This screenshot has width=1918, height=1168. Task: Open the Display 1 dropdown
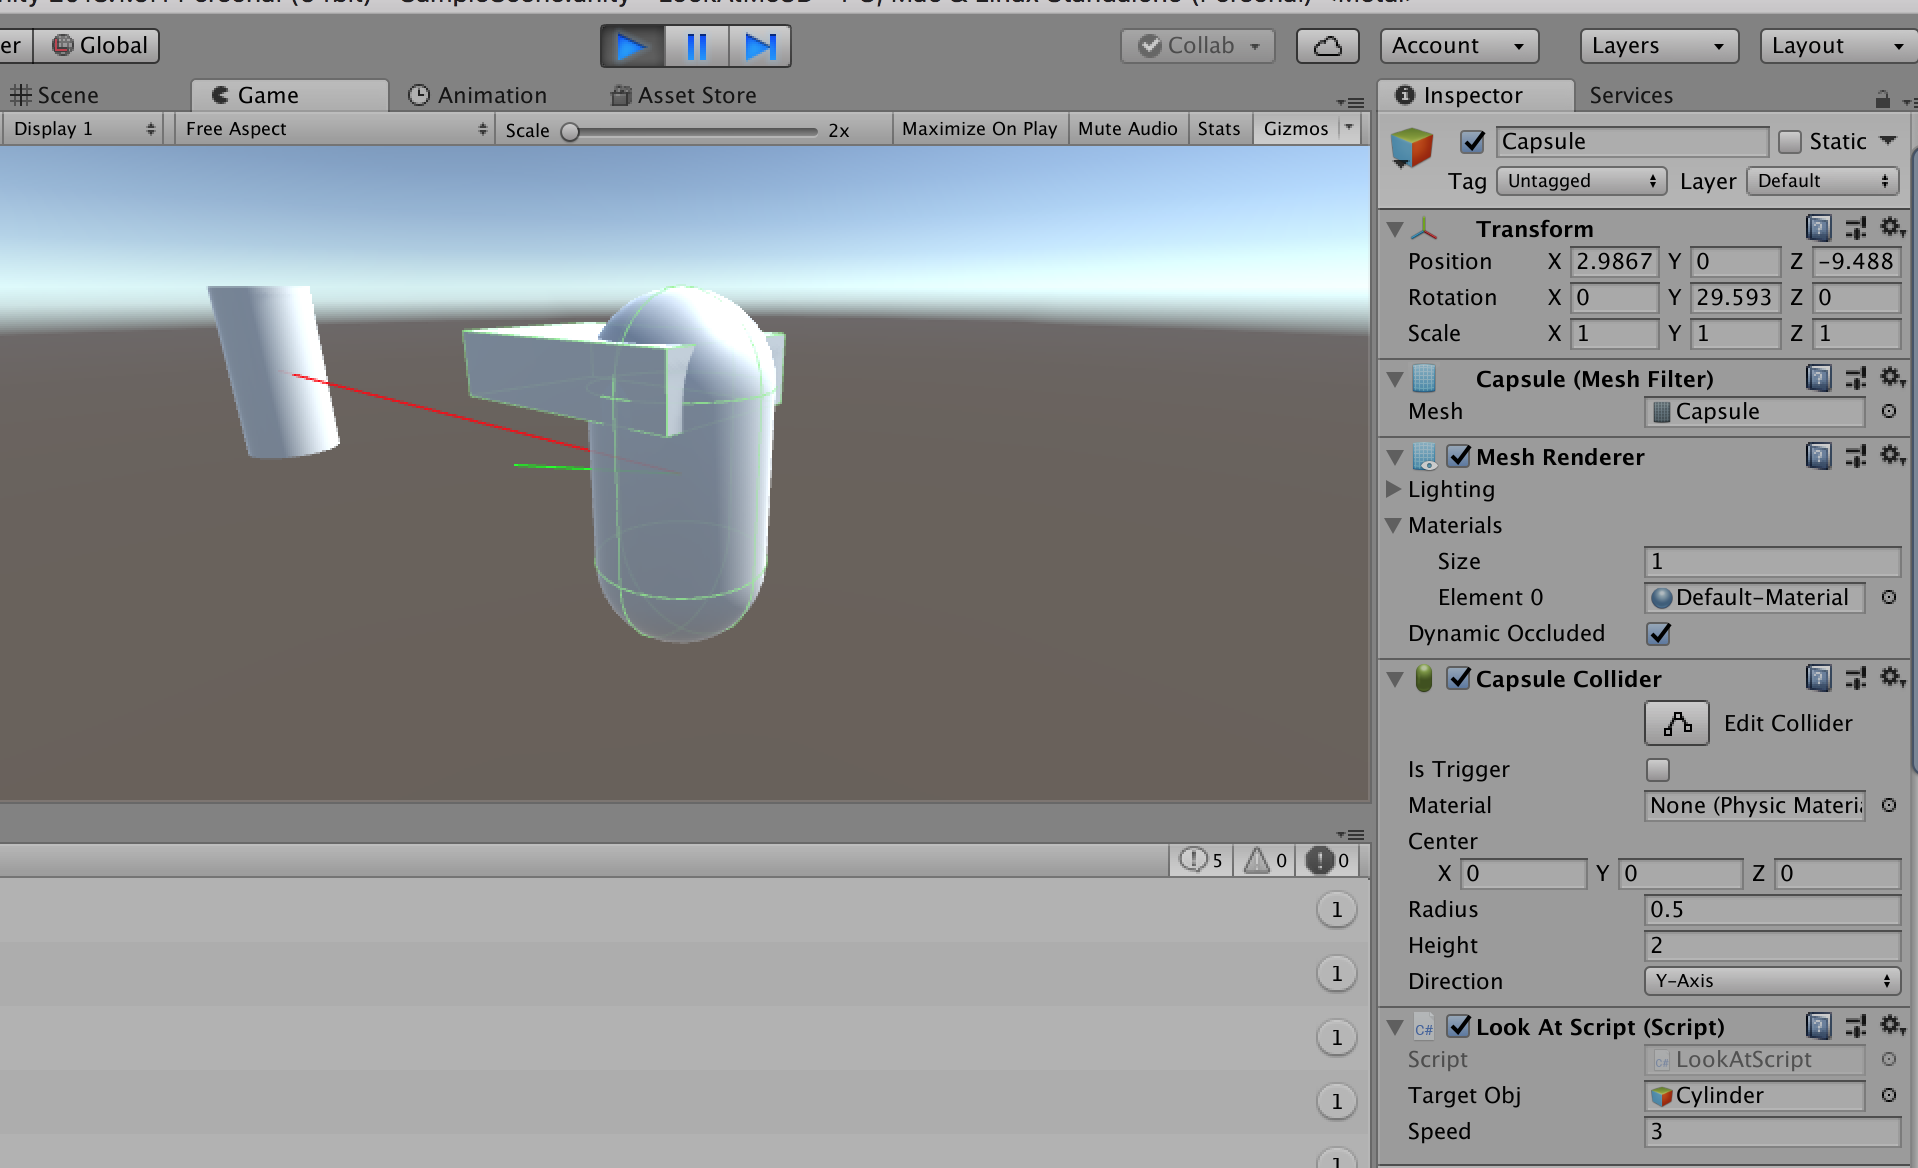(84, 129)
